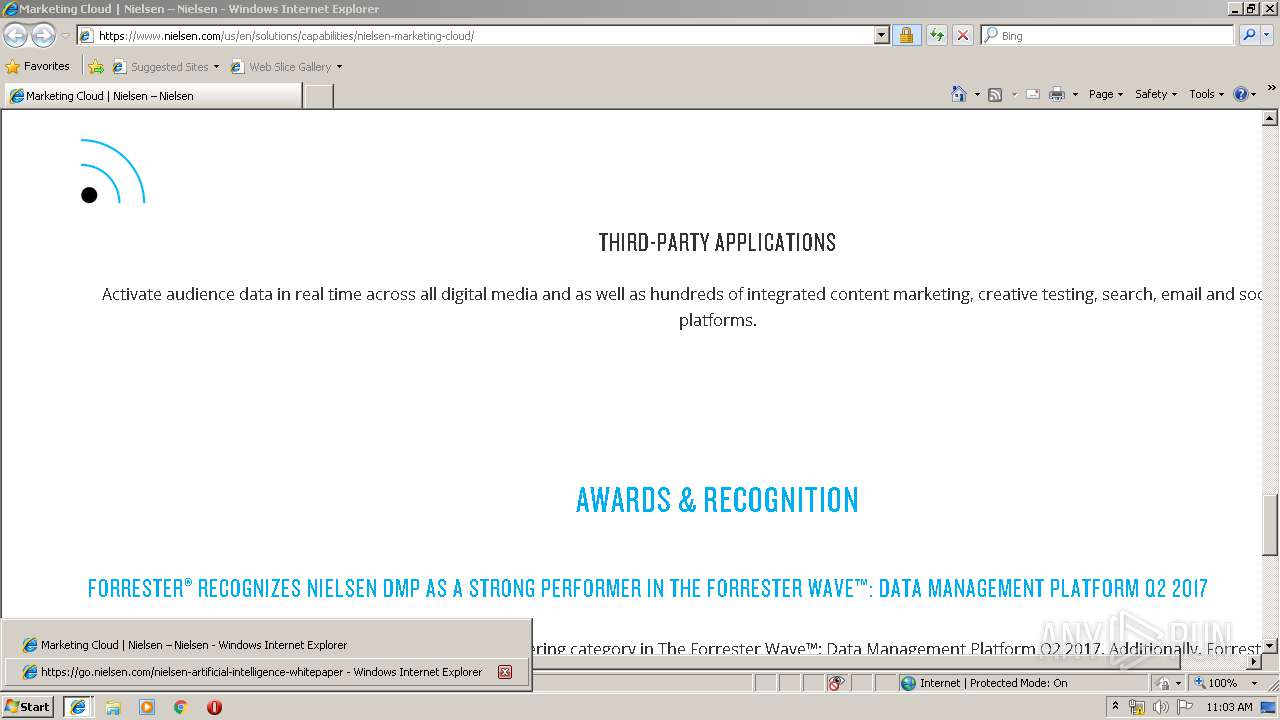Image resolution: width=1280 pixels, height=720 pixels.
Task: Open the search provider dropdown
Action: [1267, 36]
